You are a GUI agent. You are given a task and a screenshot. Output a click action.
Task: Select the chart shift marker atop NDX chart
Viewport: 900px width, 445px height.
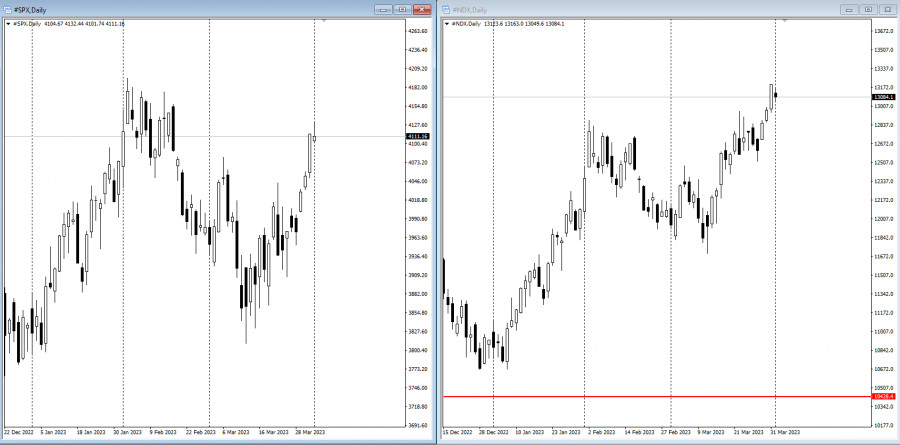tap(785, 20)
